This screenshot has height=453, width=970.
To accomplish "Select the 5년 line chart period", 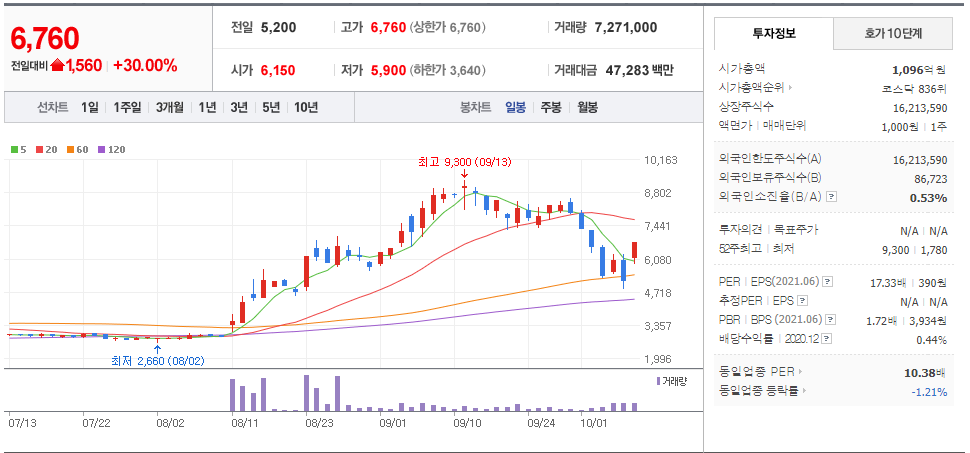I will (x=271, y=107).
